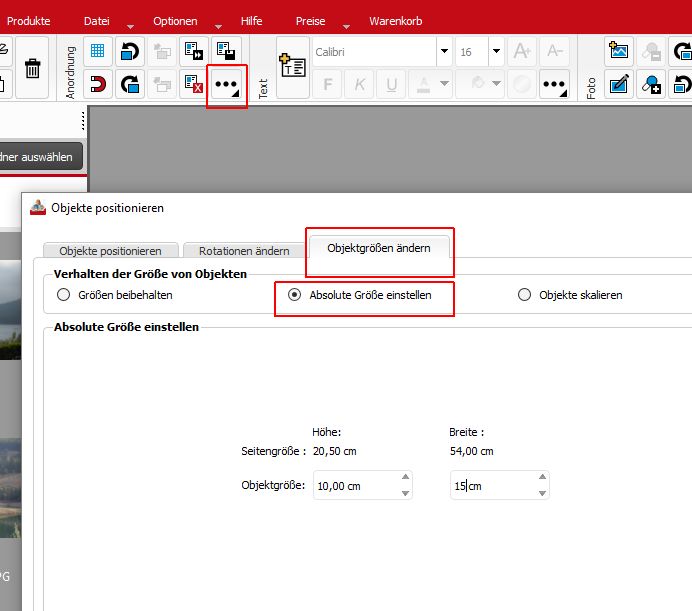The image size is (692, 611).
Task: Switch to 'Objekte positionieren' tab
Action: [110, 251]
